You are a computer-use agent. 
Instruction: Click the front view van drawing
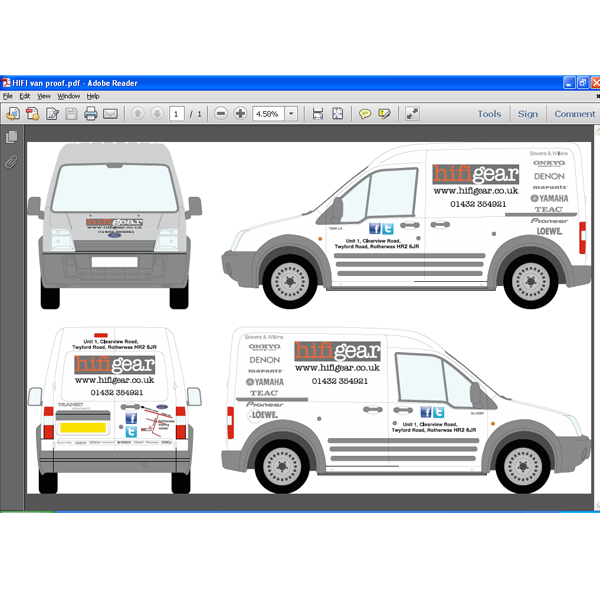[x=114, y=226]
